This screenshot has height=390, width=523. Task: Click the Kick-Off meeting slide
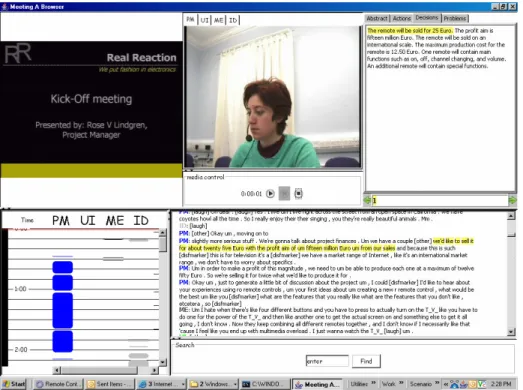(91, 109)
